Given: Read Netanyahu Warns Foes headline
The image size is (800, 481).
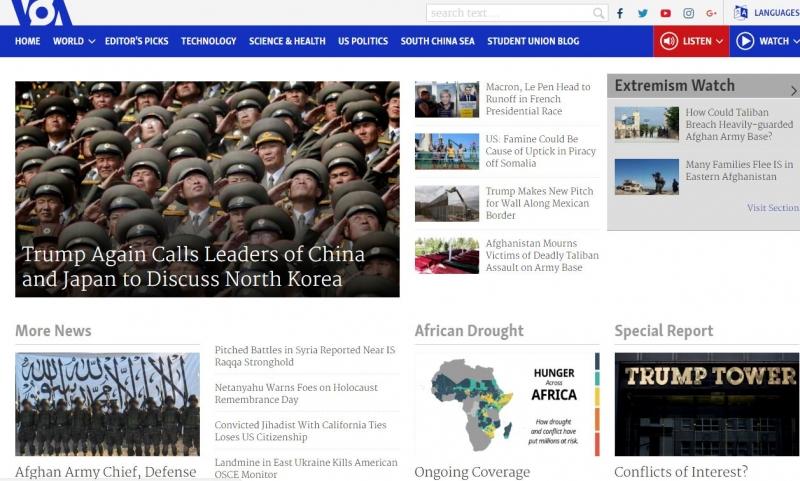Looking at the screenshot, I should (x=296, y=393).
